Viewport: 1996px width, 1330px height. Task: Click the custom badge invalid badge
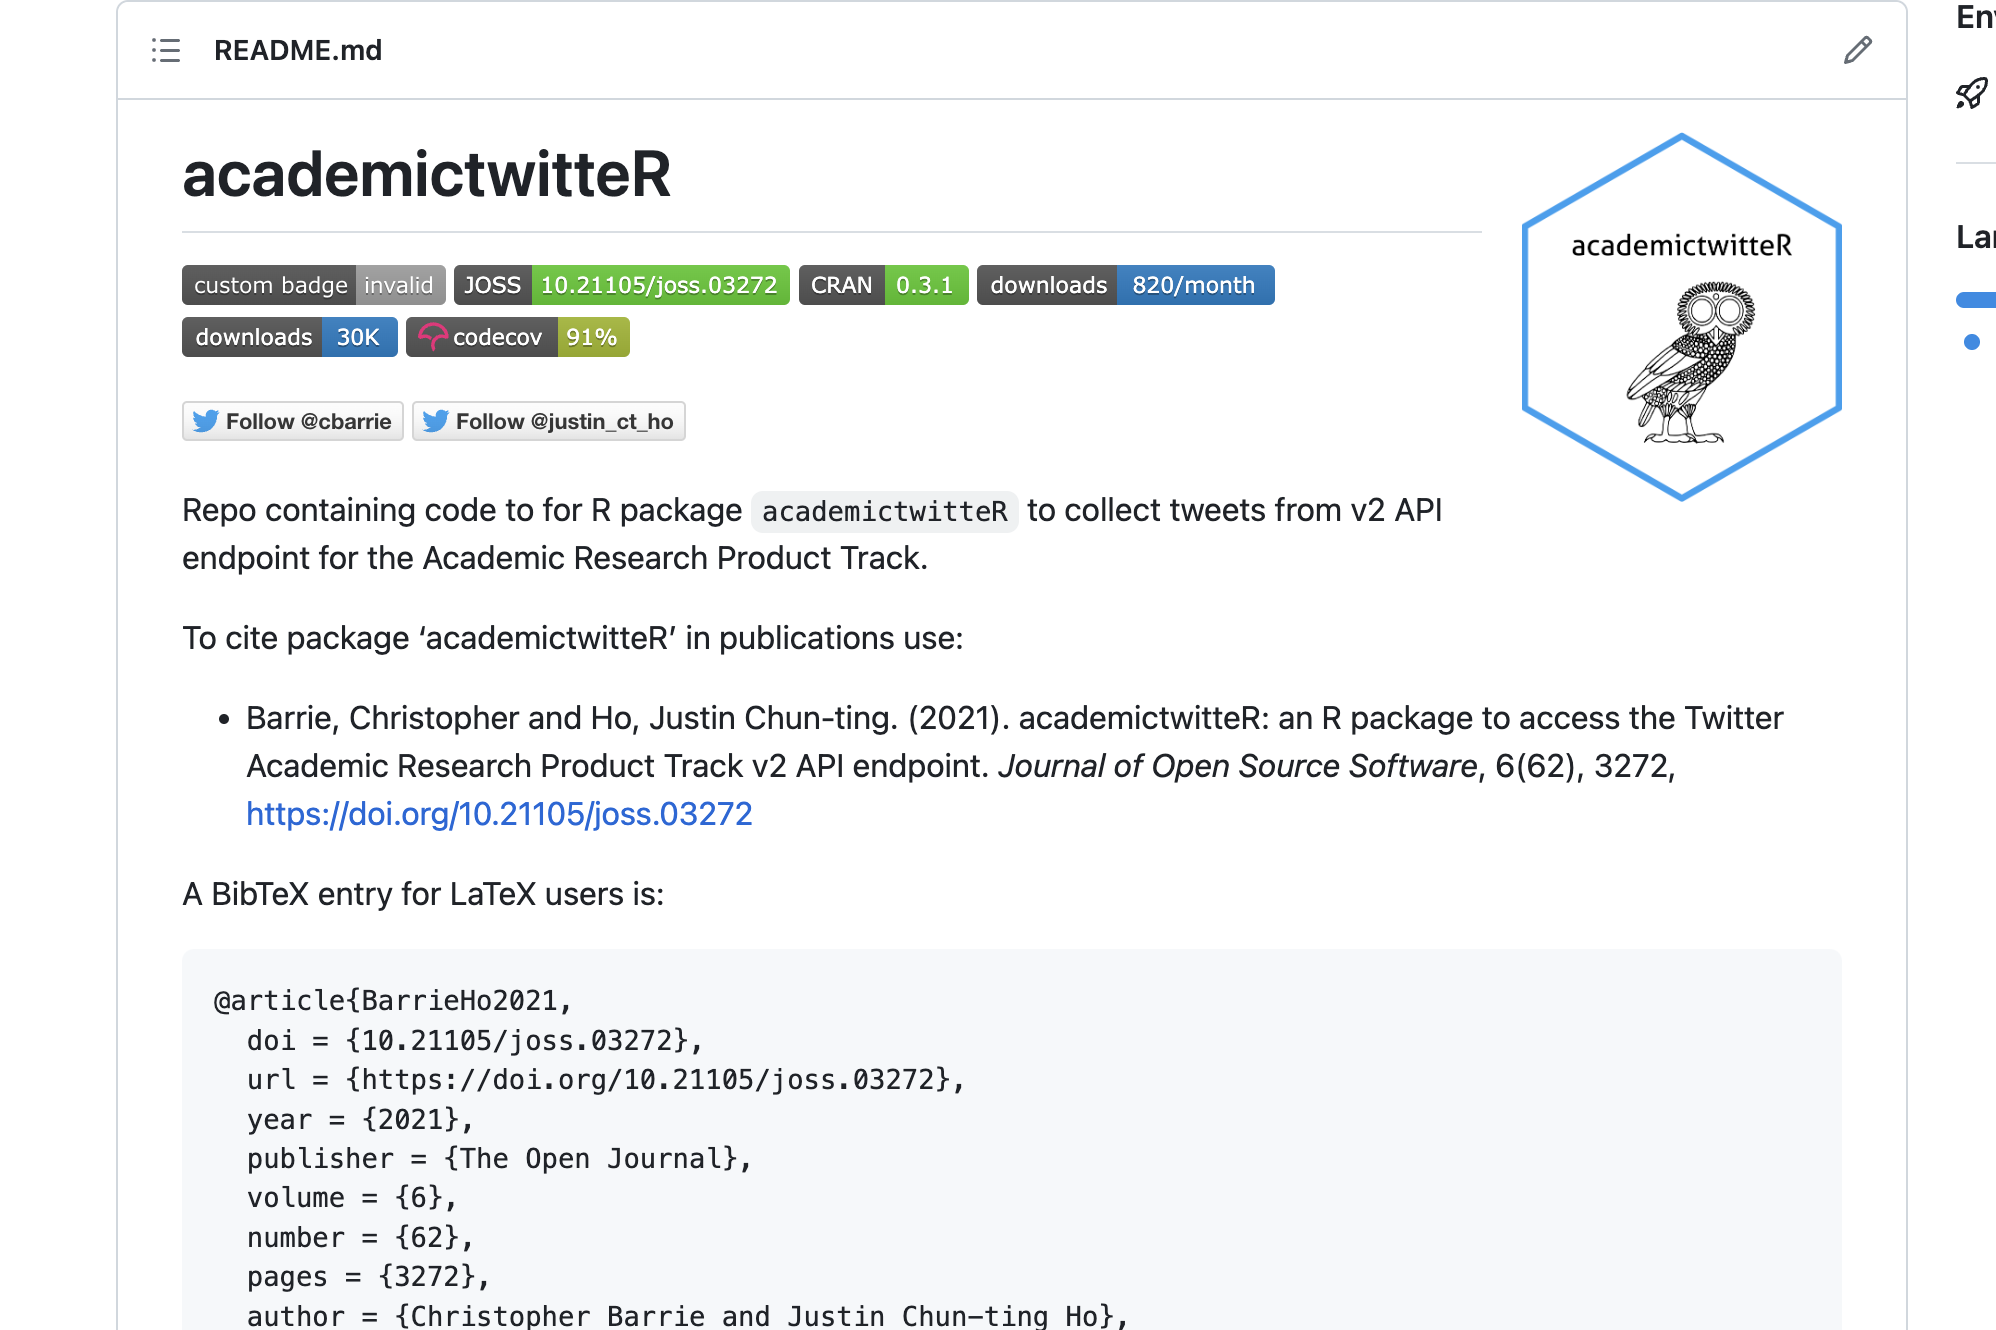(314, 285)
